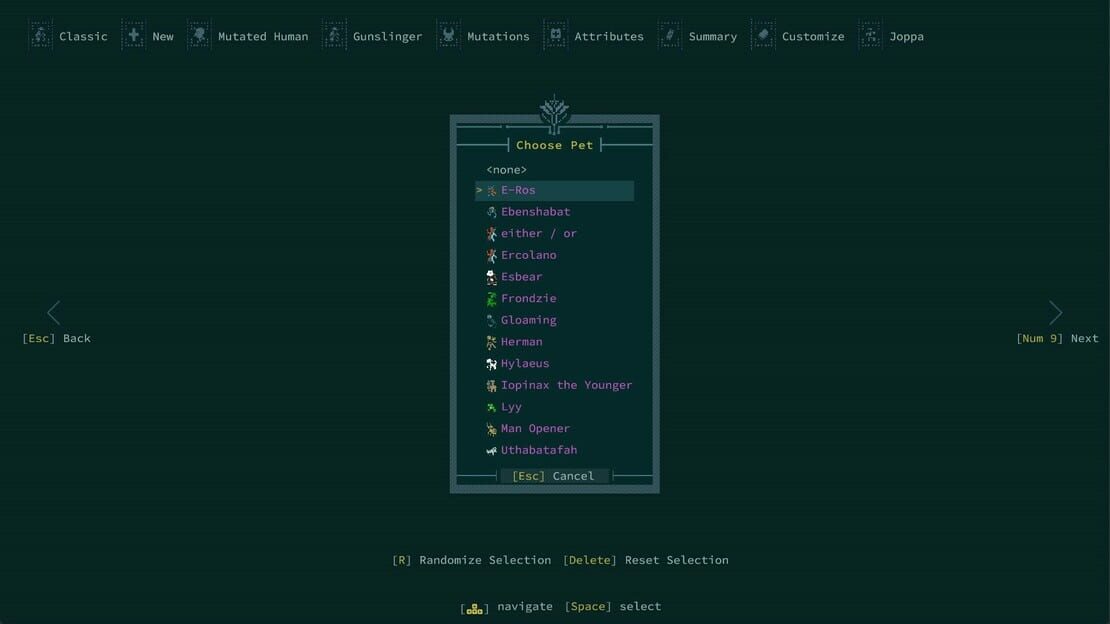Click the right chevron arrow above Next
Screen dimensions: 1110x624
(x=1055, y=312)
